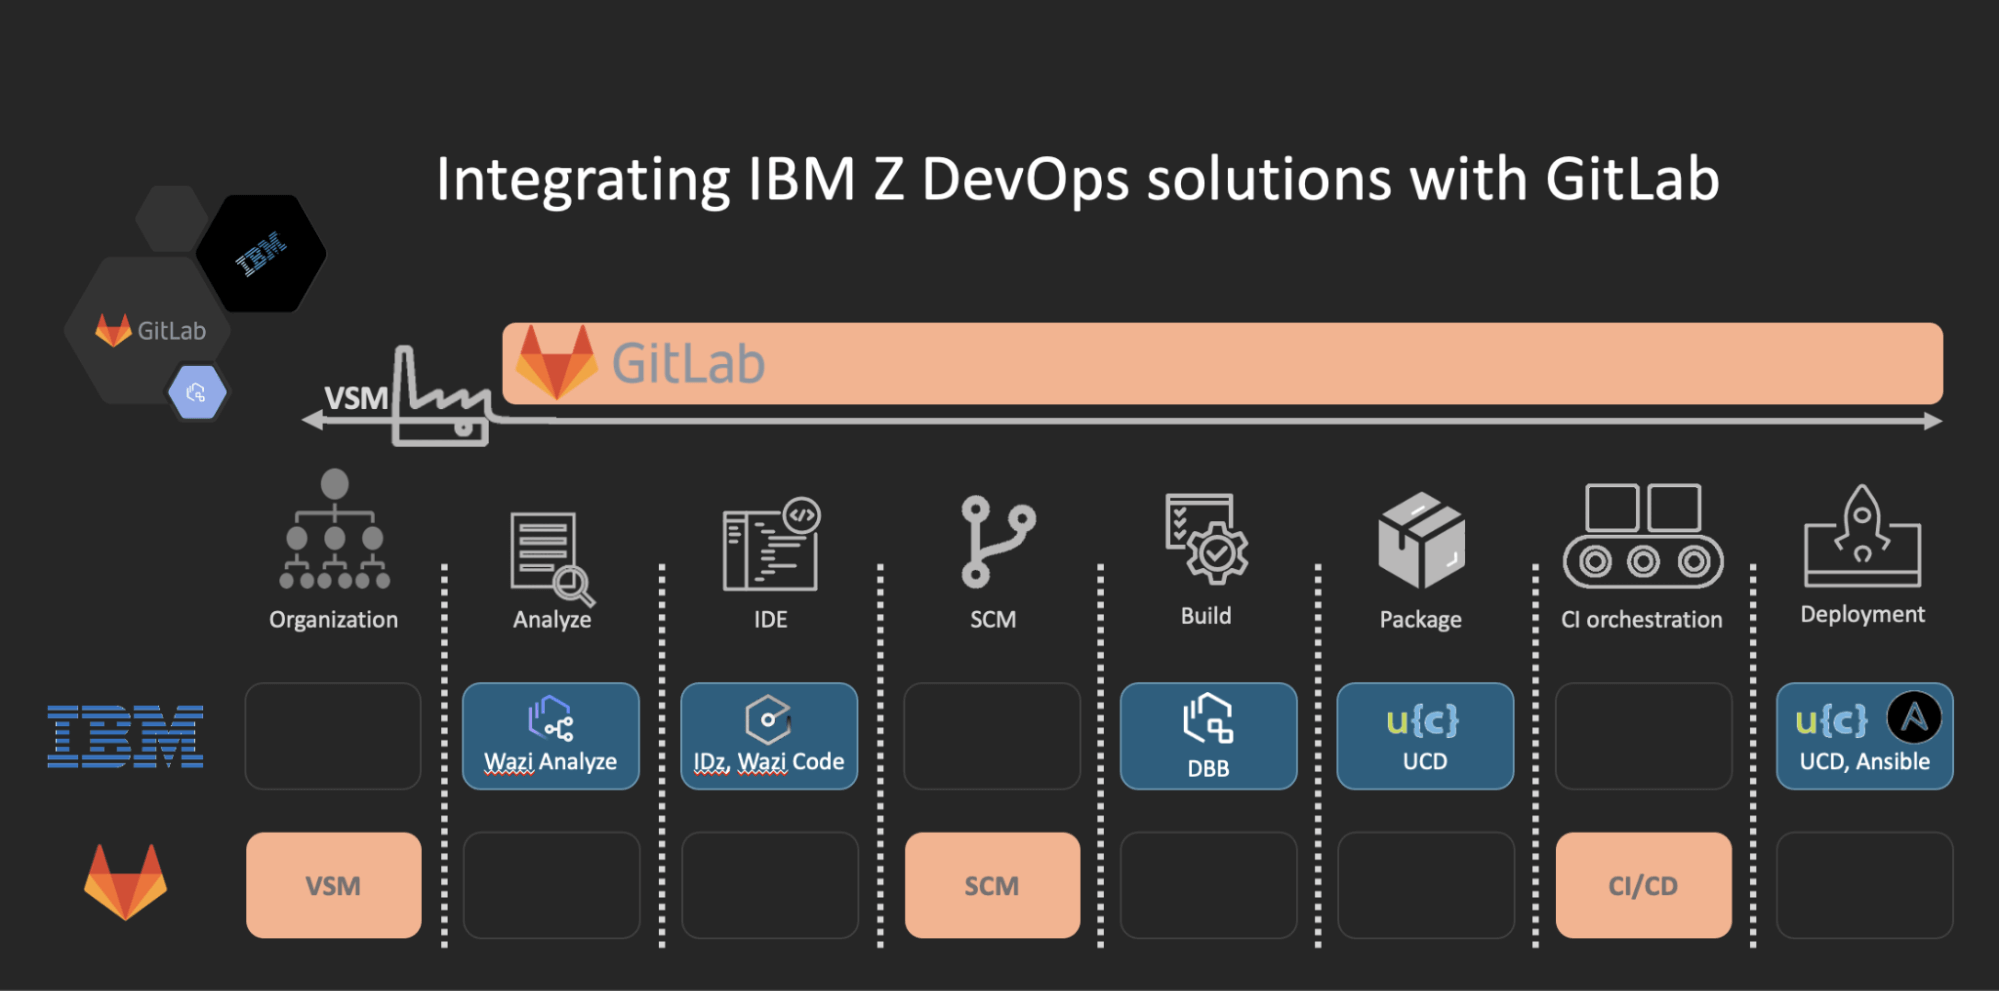
Task: Click the empty GitLab box under Analyze
Action: click(552, 885)
